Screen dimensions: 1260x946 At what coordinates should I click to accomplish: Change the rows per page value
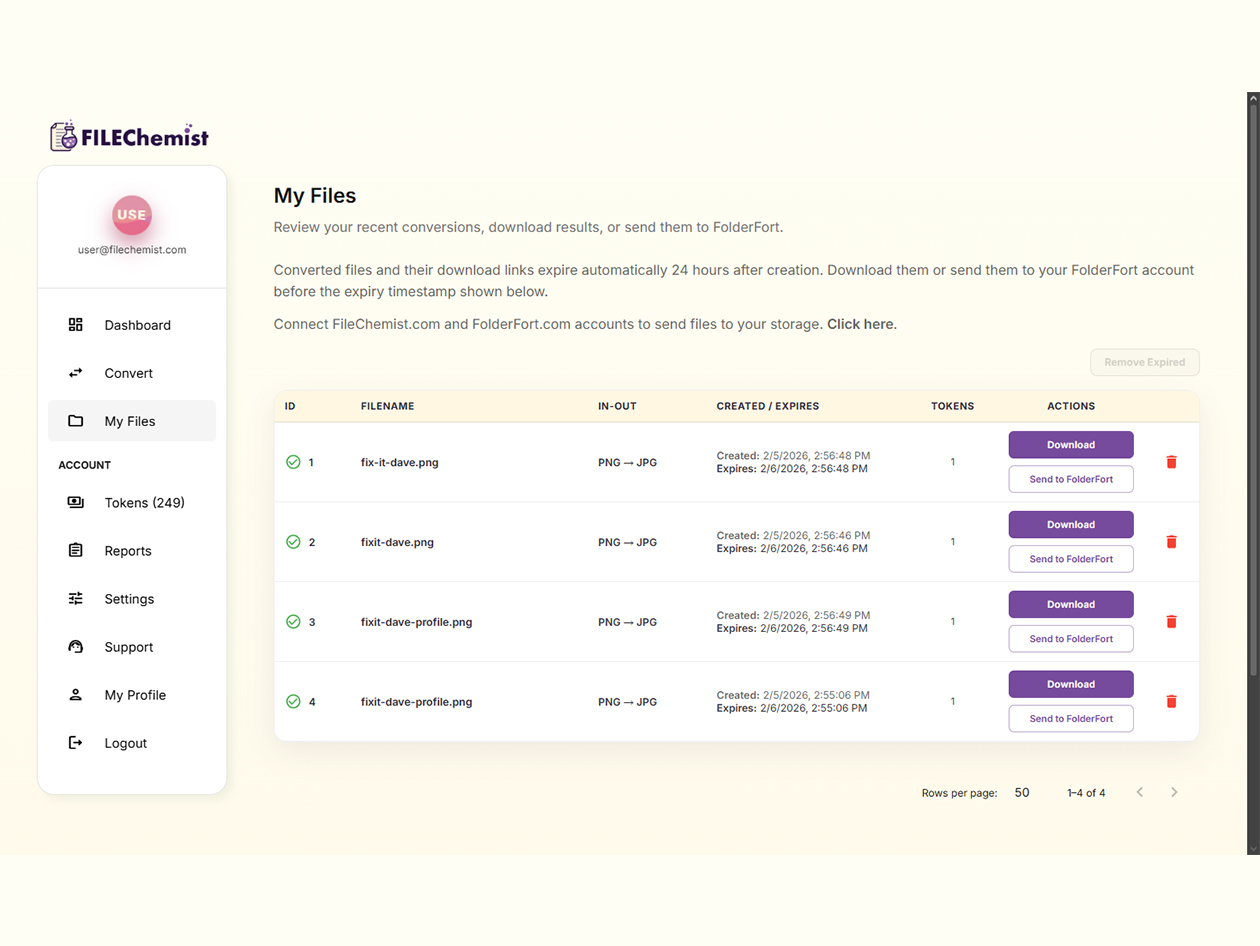pyautogui.click(x=1021, y=792)
